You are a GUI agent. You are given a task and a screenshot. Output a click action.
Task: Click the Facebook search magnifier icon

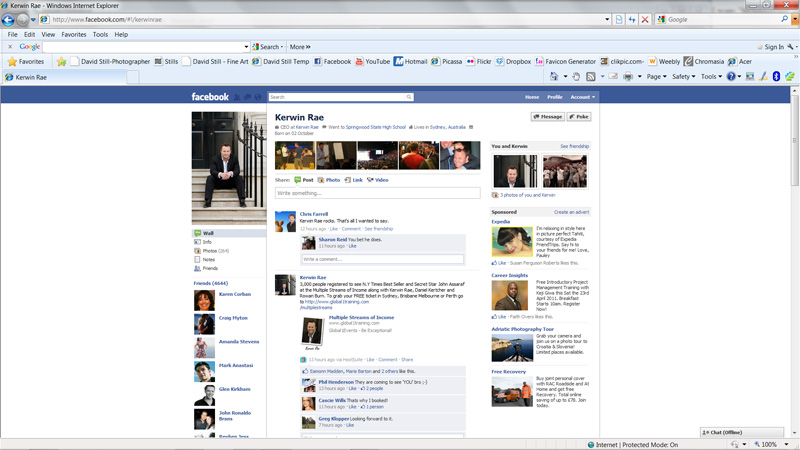409,97
